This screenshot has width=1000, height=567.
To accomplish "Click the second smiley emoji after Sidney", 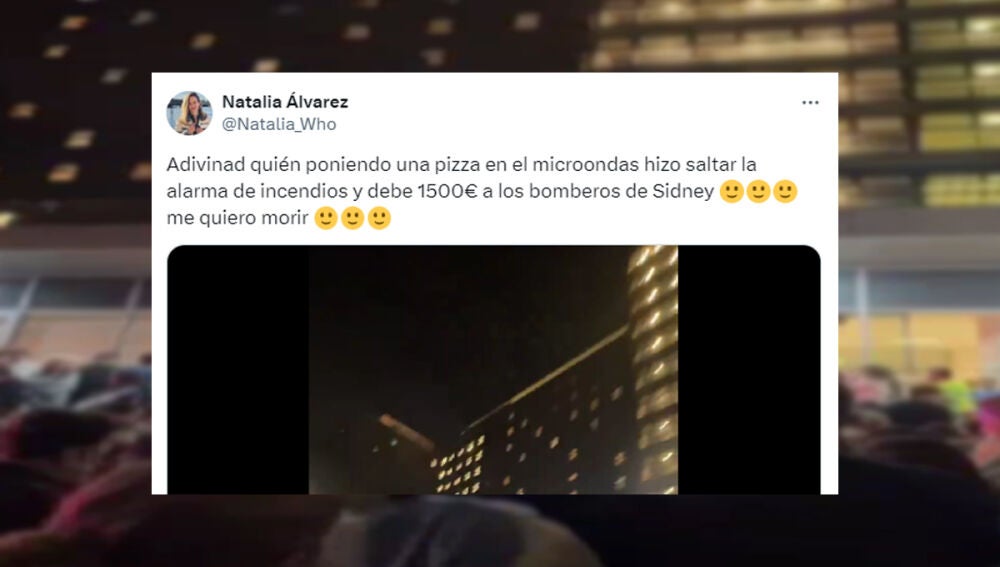I will [758, 191].
